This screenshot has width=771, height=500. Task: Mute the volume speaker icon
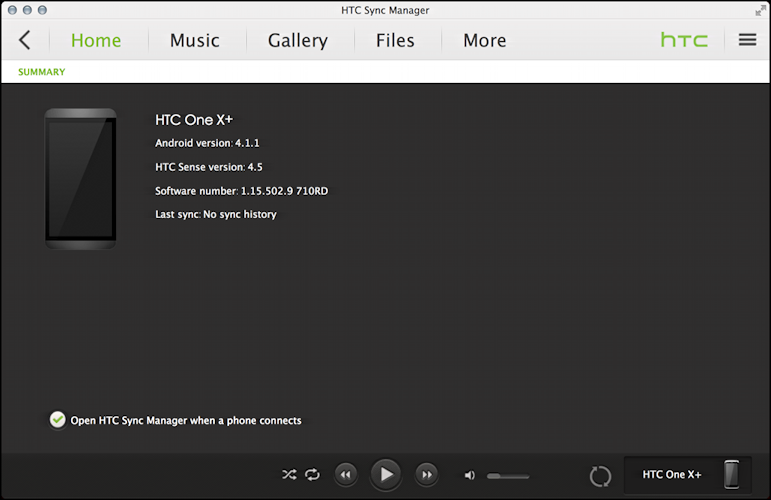(x=470, y=475)
